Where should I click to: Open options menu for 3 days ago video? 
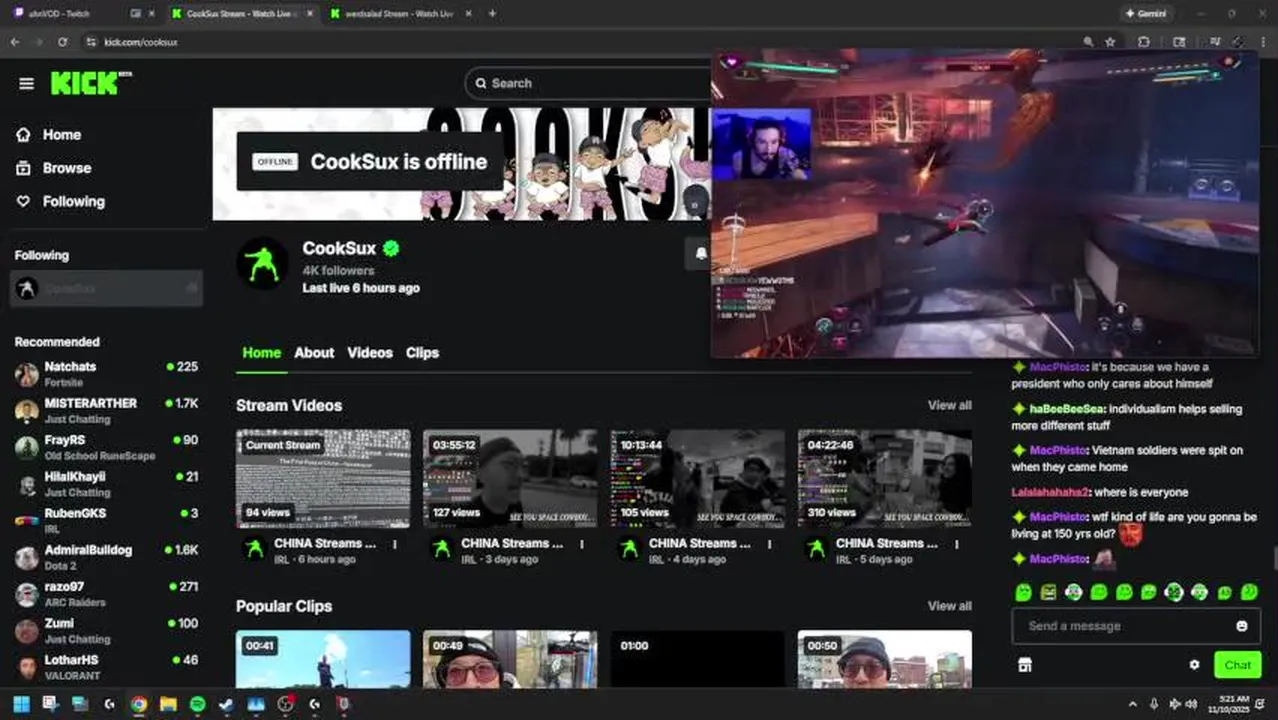(x=582, y=545)
